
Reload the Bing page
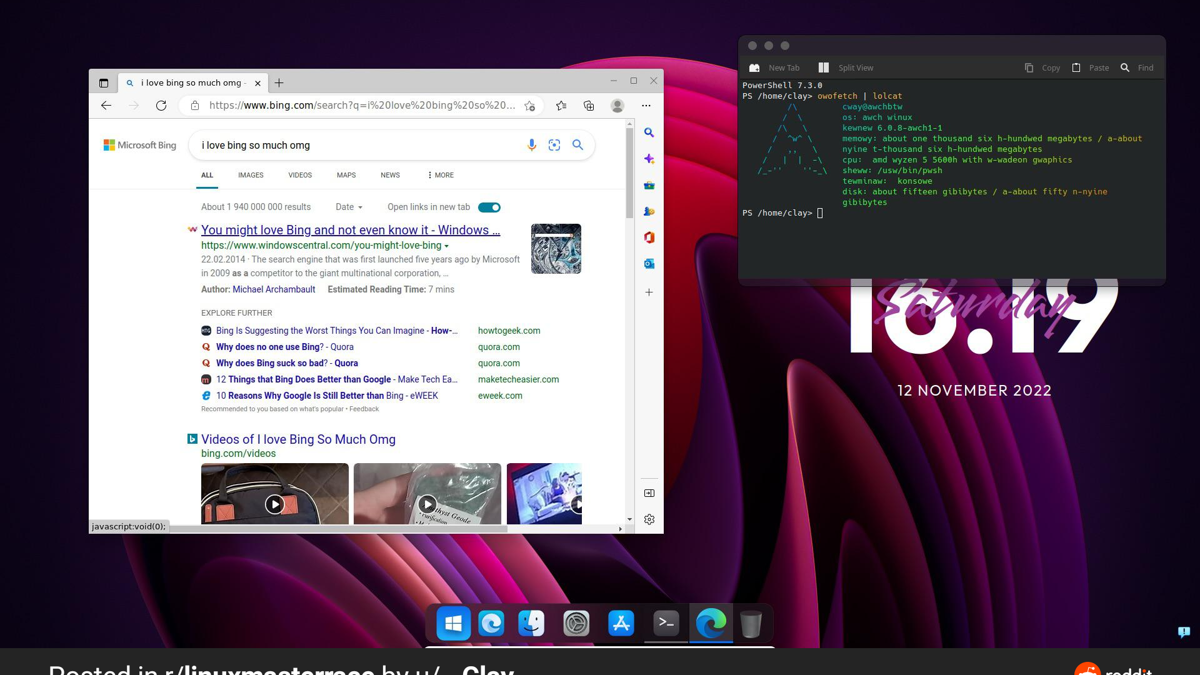click(161, 105)
